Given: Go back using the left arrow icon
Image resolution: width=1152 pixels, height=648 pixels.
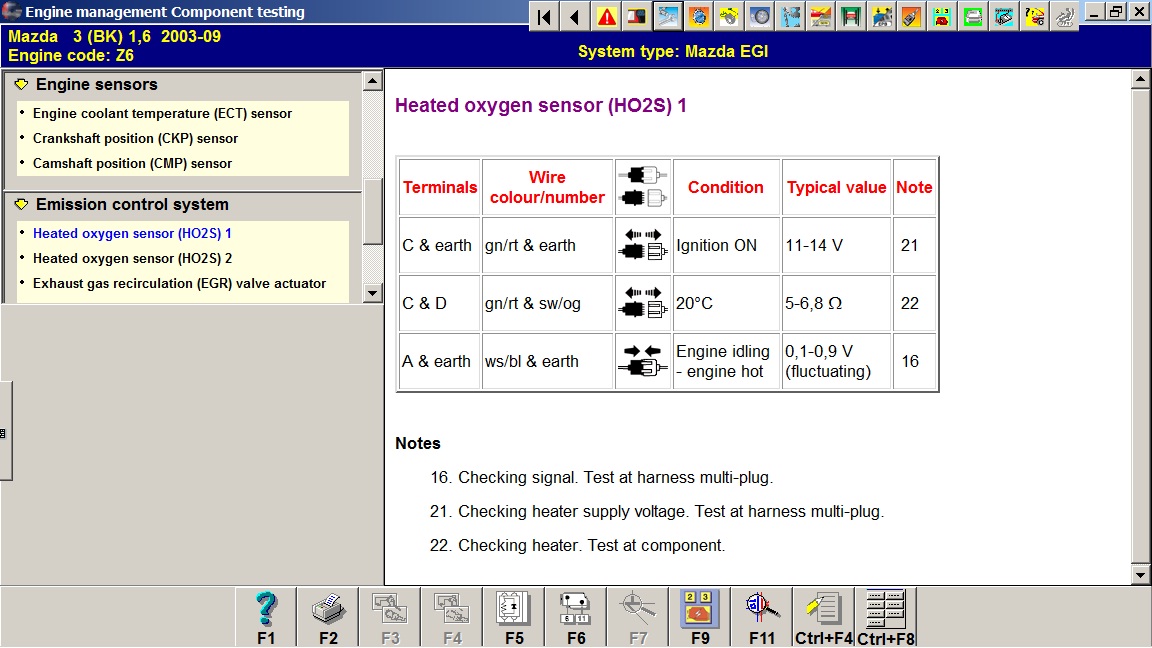Looking at the screenshot, I should tap(575, 16).
